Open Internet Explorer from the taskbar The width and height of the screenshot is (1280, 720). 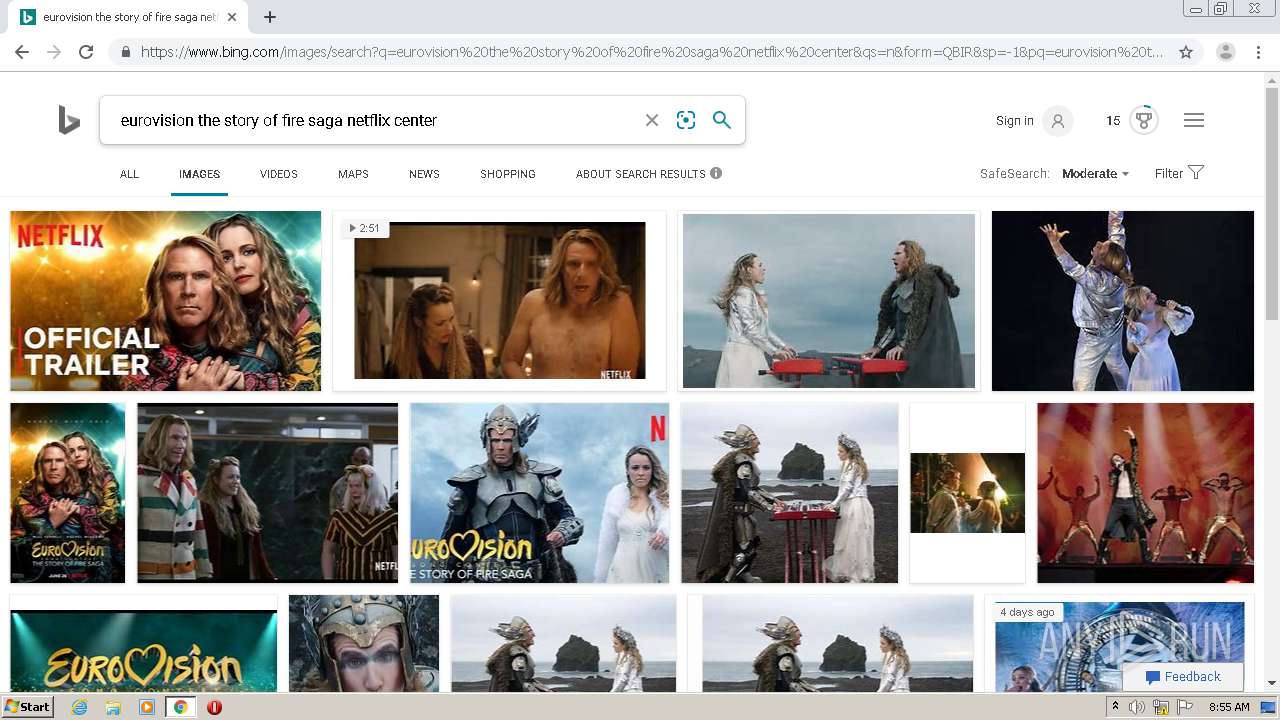(x=79, y=707)
